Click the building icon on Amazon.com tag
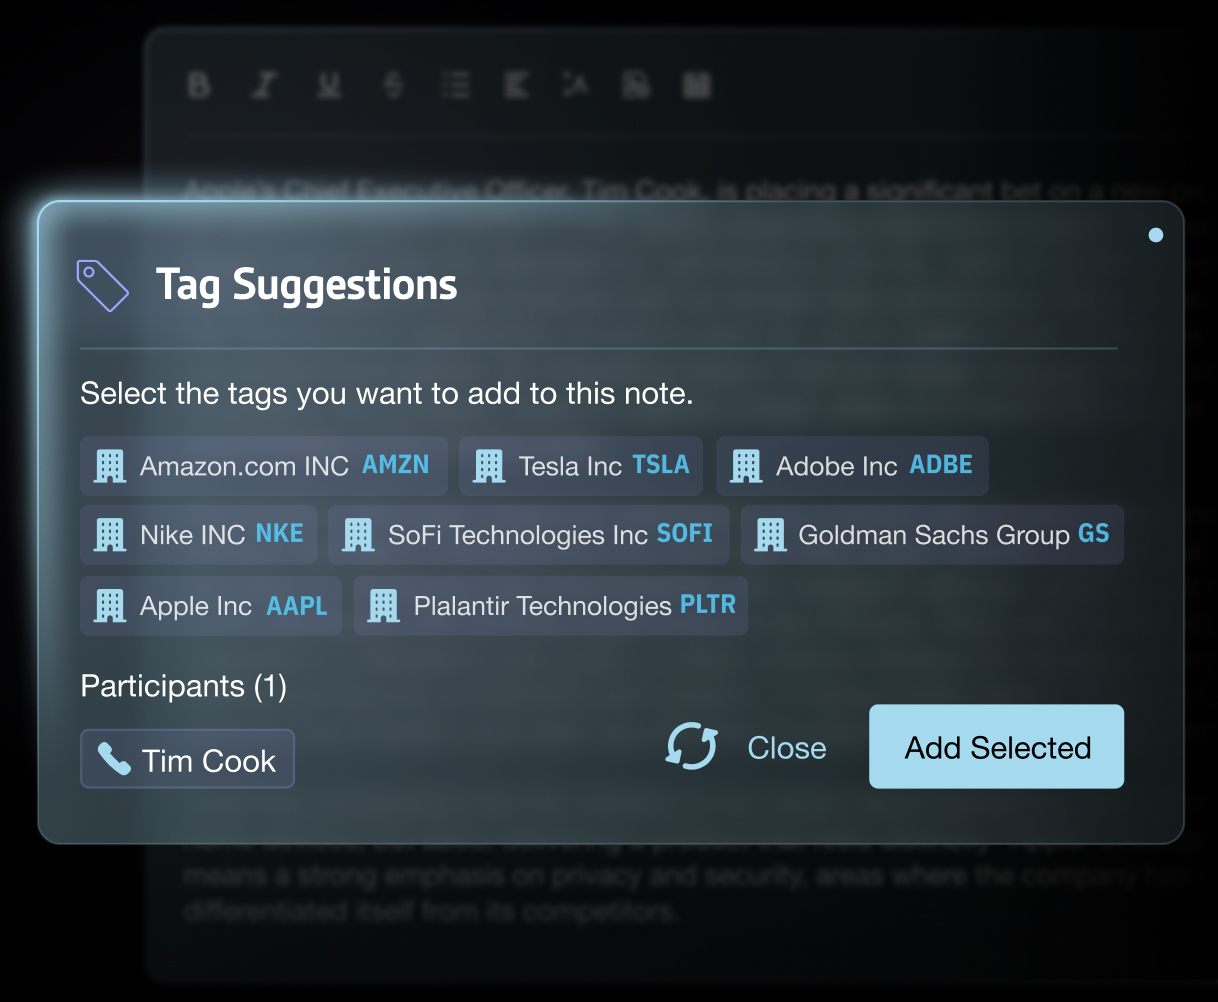Image resolution: width=1218 pixels, height=1002 pixels. point(110,466)
